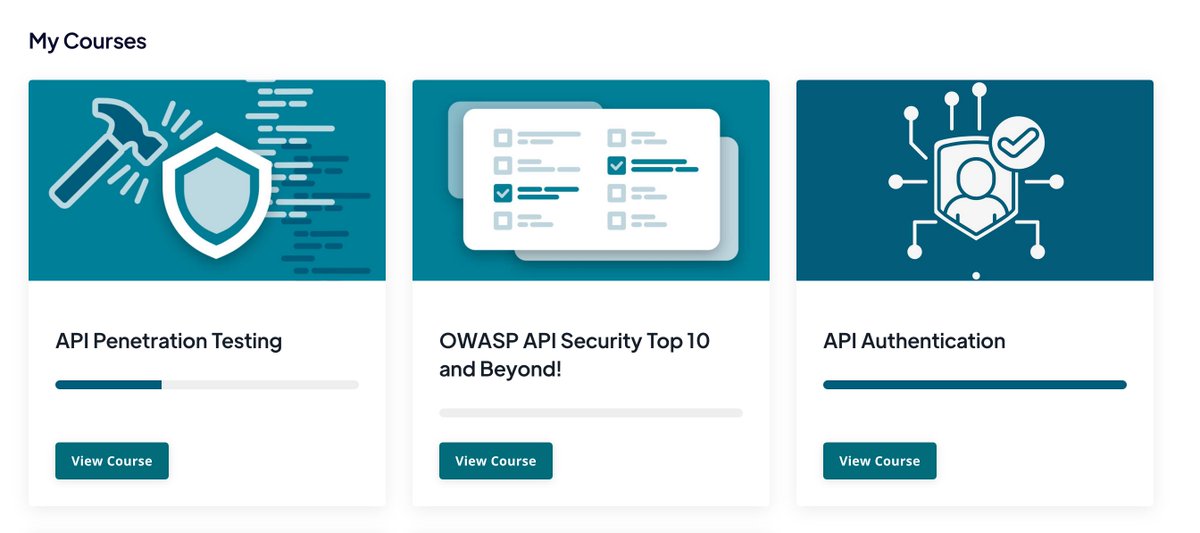Select the API Authentication course title
This screenshot has height=533, width=1200.
pos(914,341)
